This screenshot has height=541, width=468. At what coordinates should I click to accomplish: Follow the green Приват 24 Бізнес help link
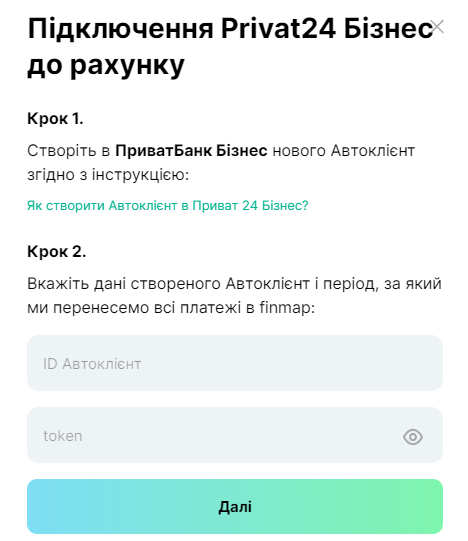pos(168,206)
